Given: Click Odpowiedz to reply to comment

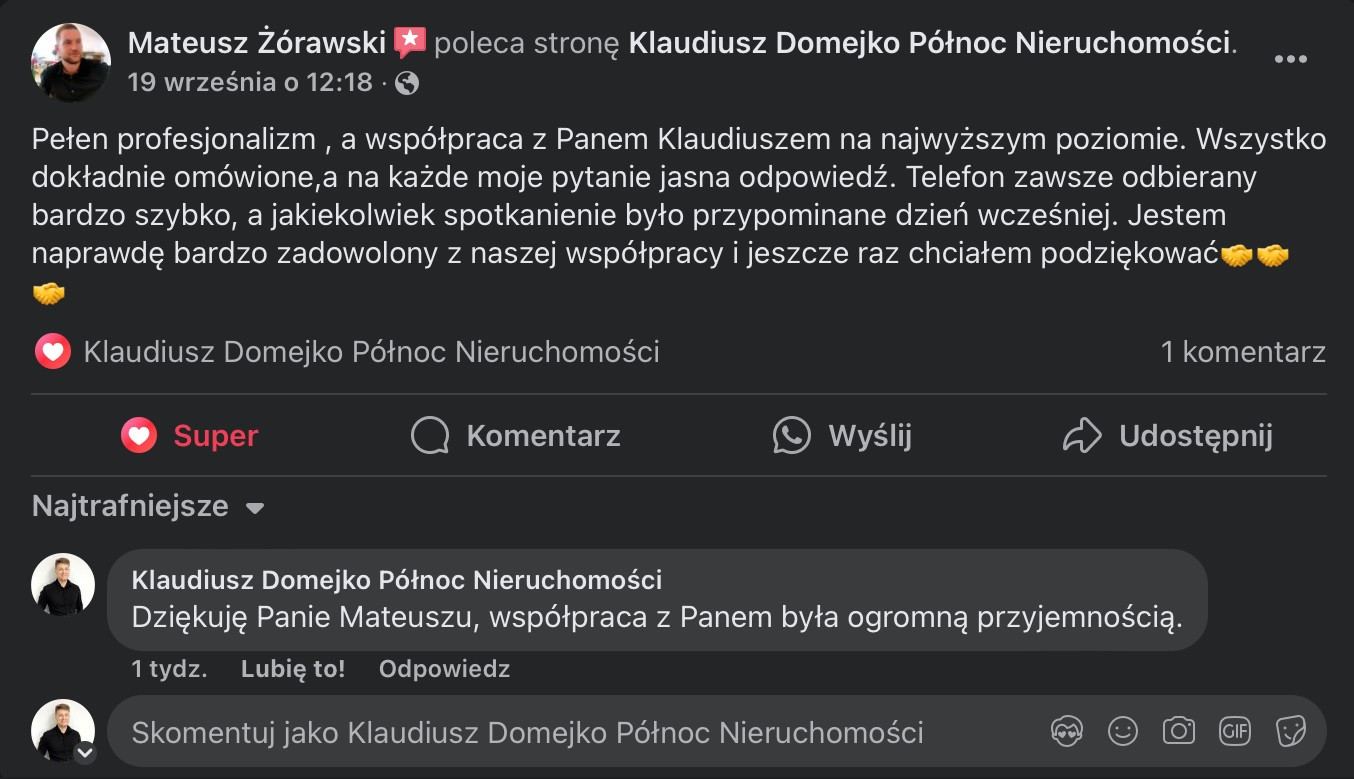Looking at the screenshot, I should [x=444, y=669].
